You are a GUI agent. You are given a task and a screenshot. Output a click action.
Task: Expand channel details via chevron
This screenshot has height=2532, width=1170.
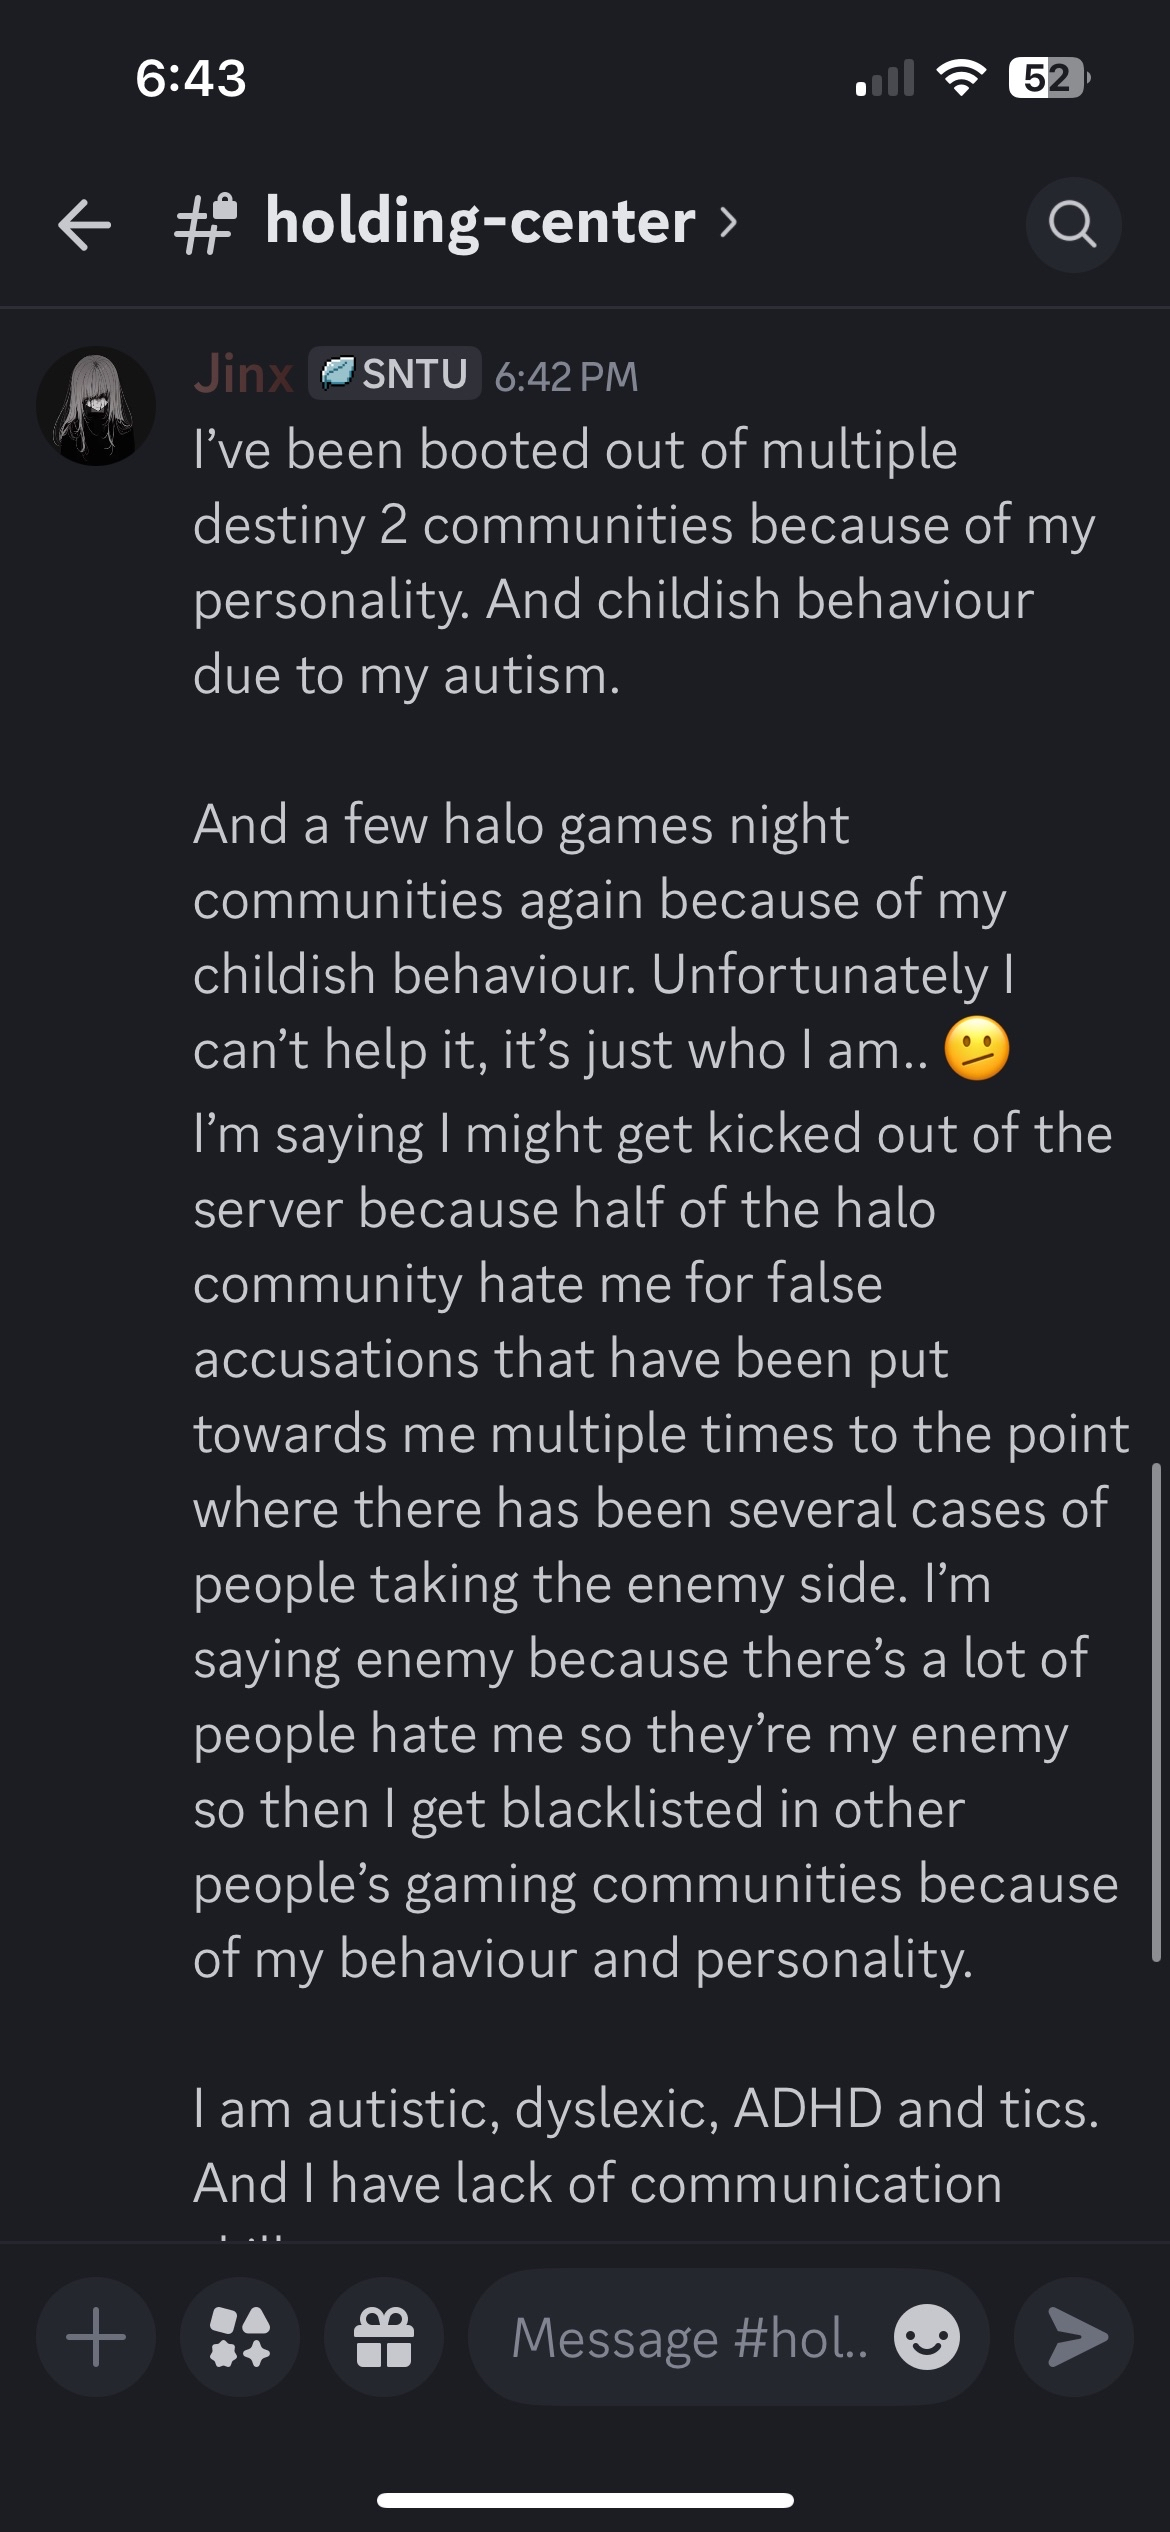click(729, 222)
